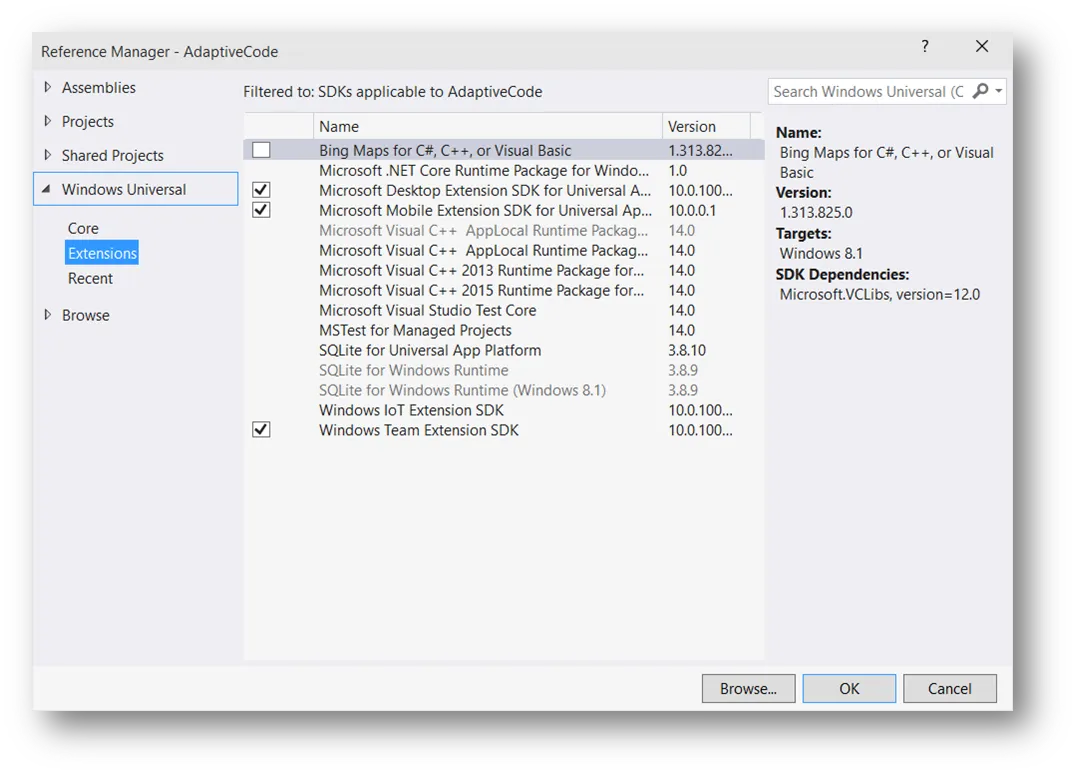Image resolution: width=1077 pixels, height=775 pixels.
Task: Expand the Browse tree node
Action: 47,315
